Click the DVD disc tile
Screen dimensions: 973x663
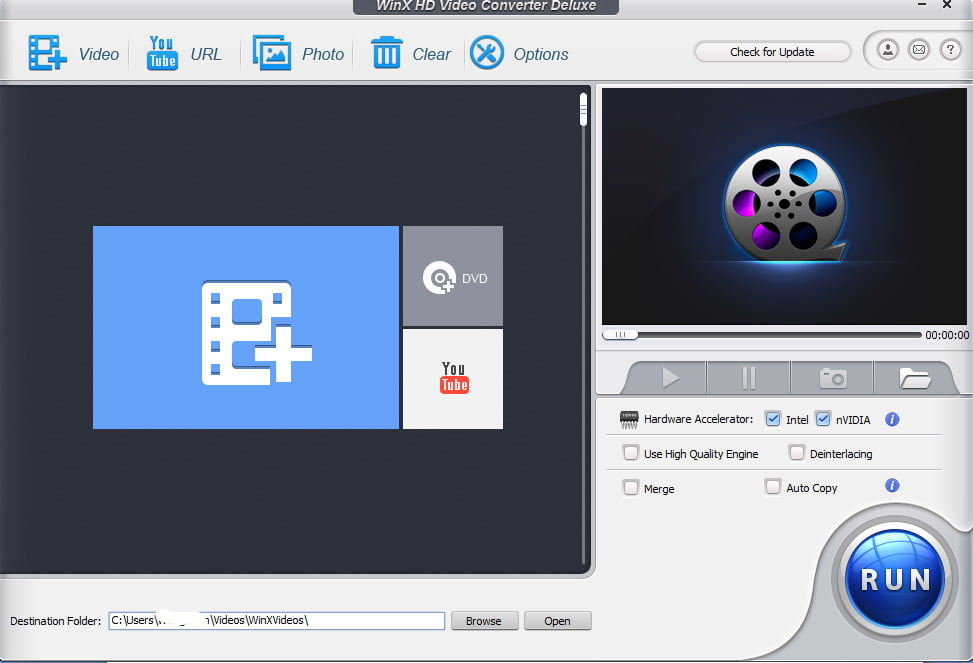(453, 276)
